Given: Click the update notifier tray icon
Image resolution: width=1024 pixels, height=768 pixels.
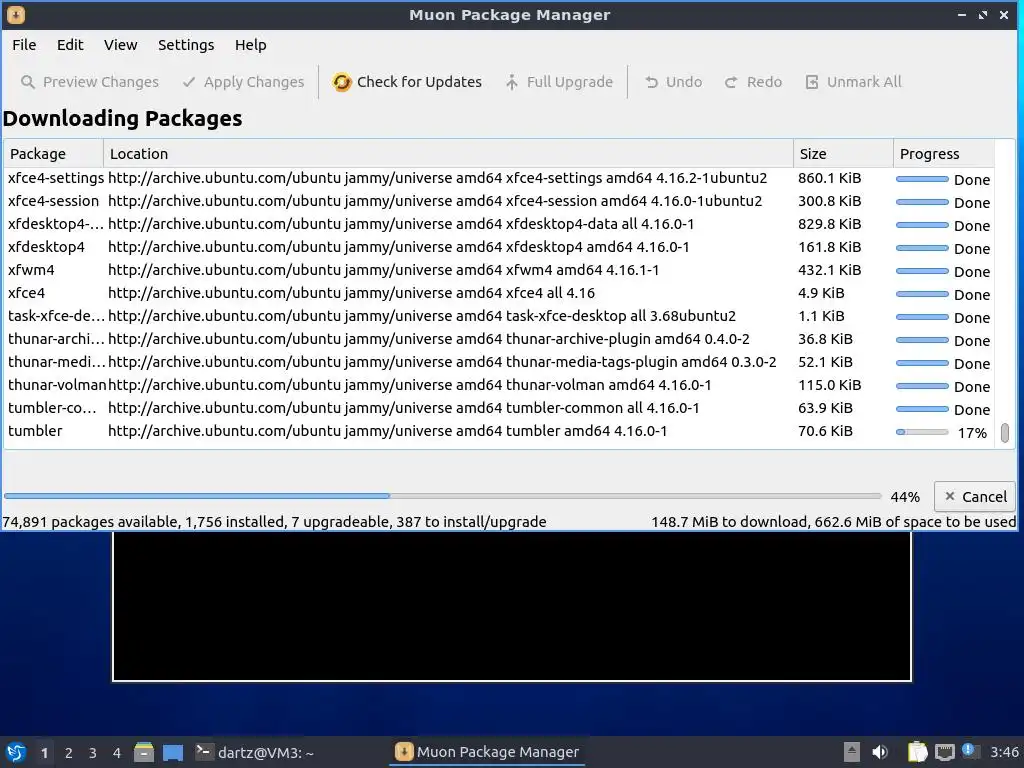Looking at the screenshot, I should coord(970,751).
